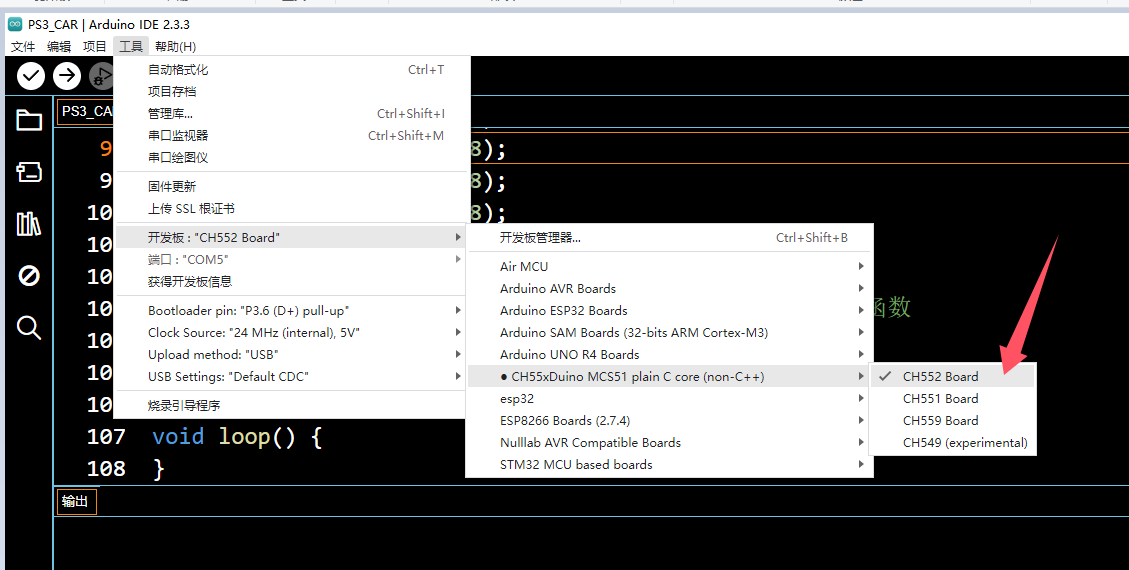The image size is (1129, 570).
Task: Switch to the 输出 output panel tab
Action: [75, 502]
